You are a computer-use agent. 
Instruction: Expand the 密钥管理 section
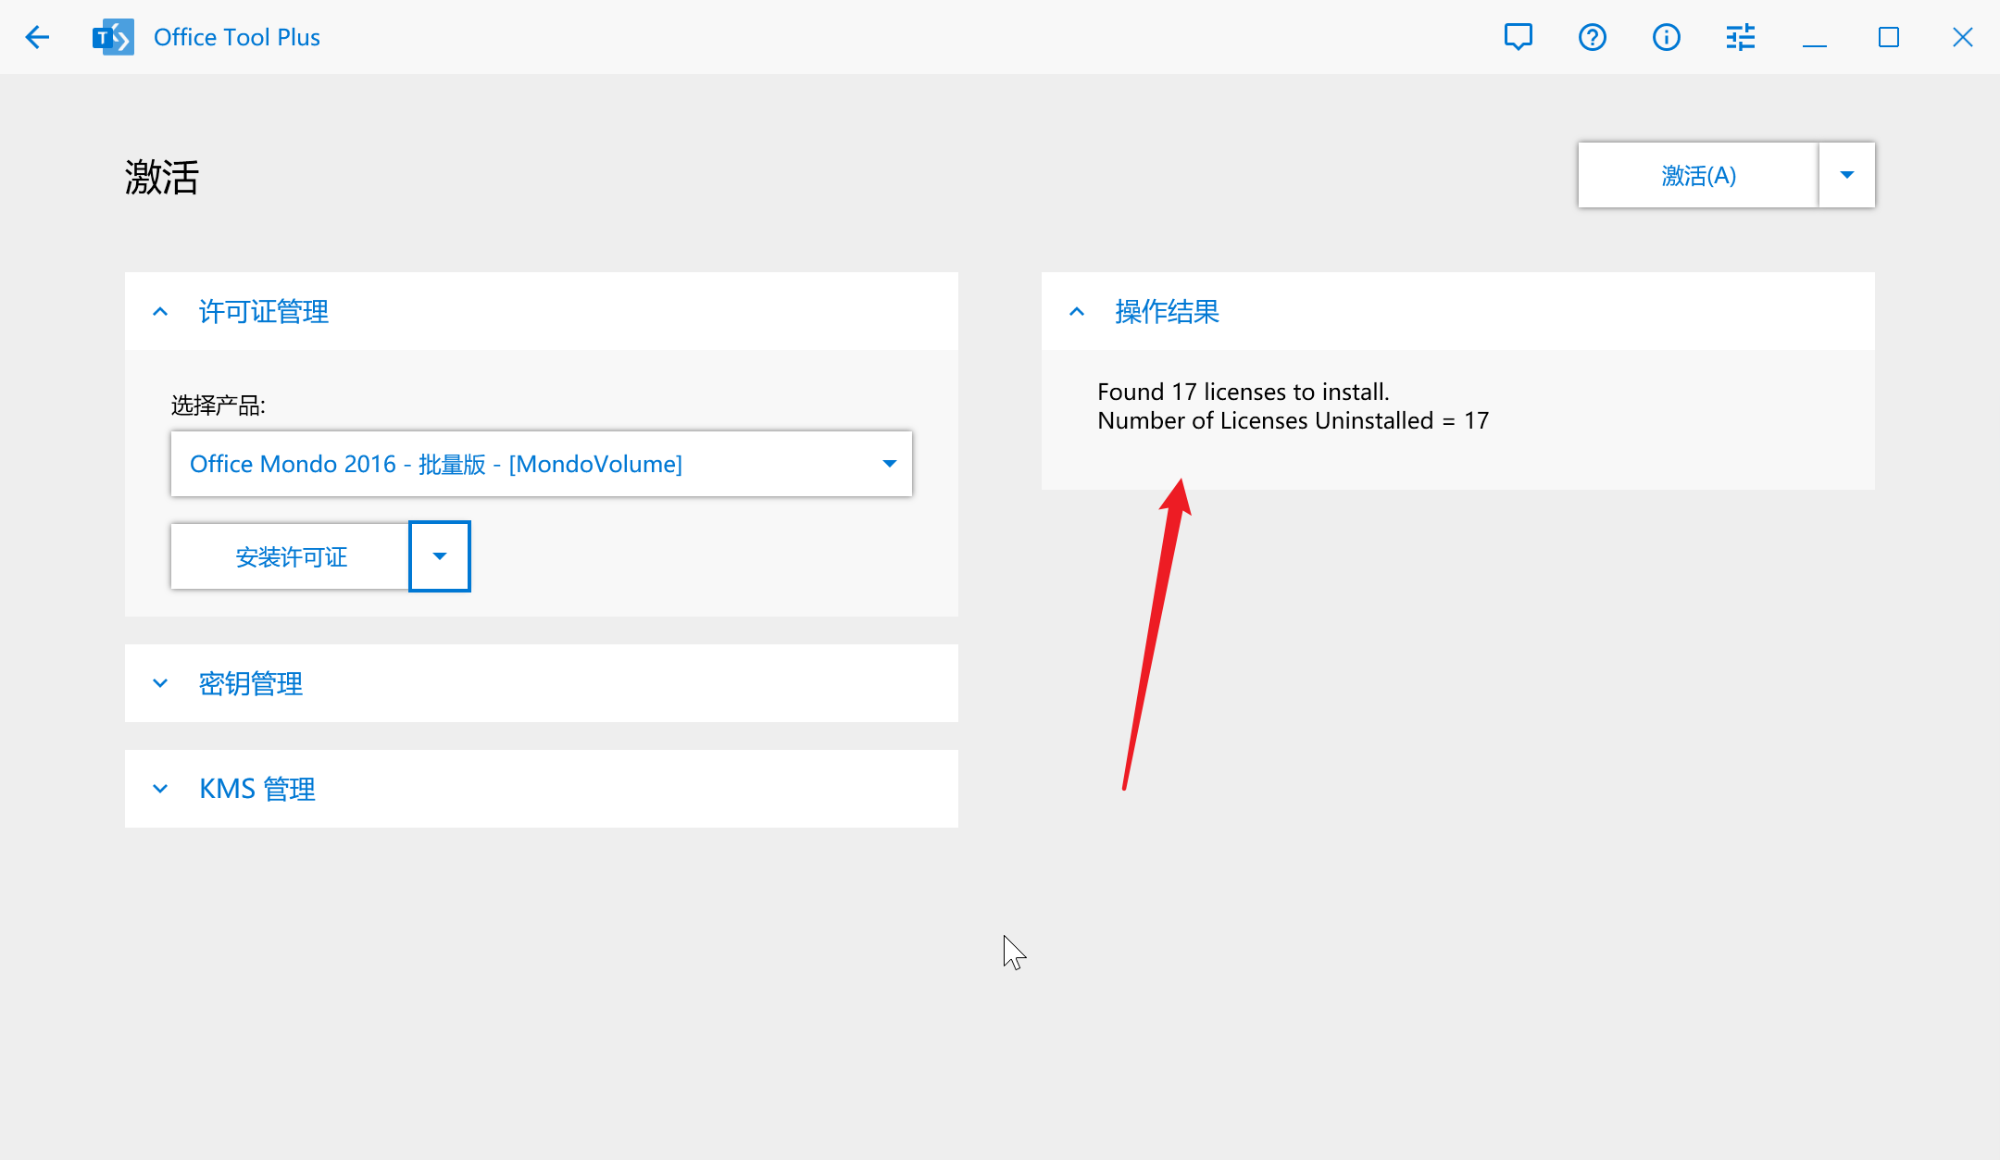click(x=541, y=684)
